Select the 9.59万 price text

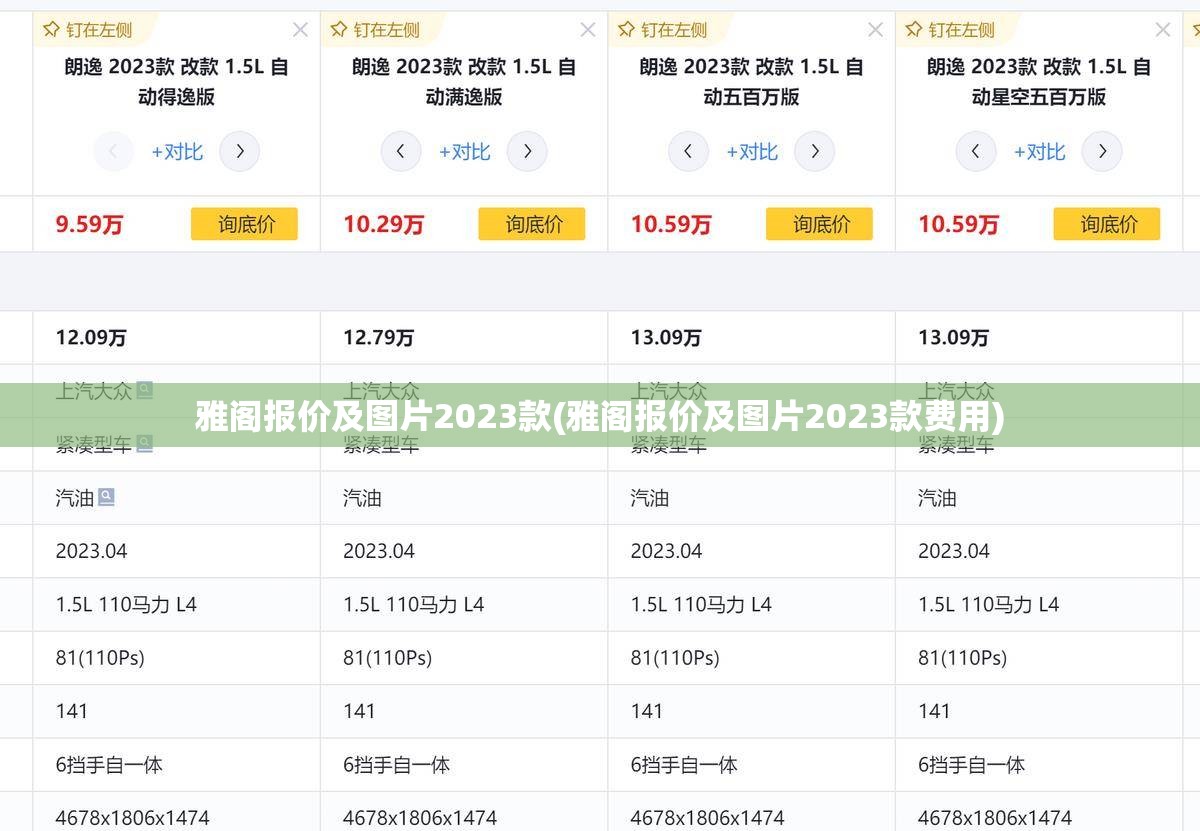[89, 224]
